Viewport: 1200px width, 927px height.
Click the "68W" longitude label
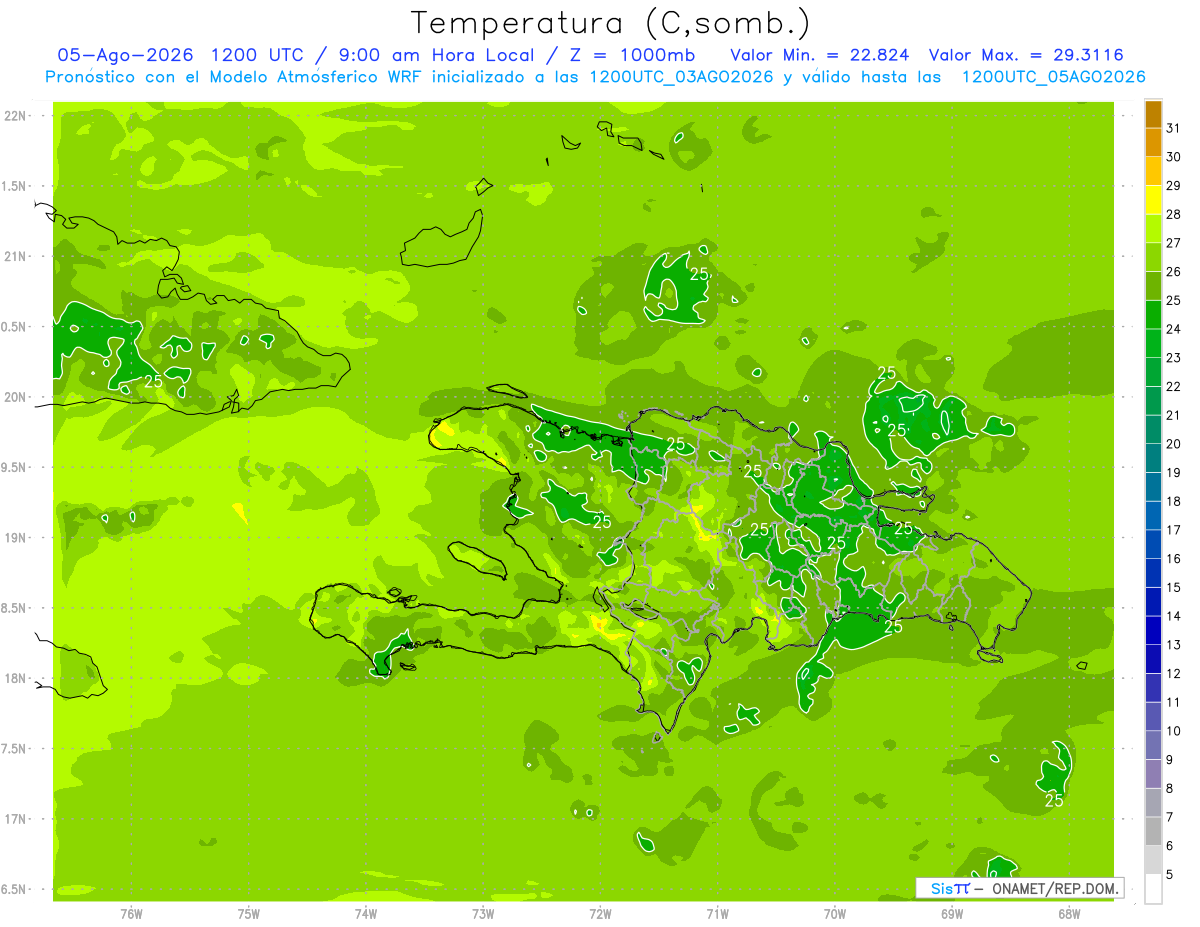(x=1069, y=914)
